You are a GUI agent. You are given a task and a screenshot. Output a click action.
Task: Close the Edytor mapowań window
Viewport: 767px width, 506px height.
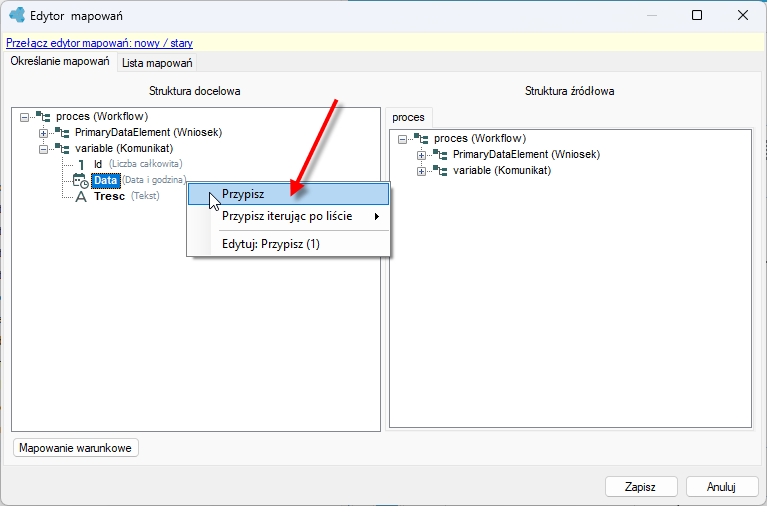tap(743, 15)
